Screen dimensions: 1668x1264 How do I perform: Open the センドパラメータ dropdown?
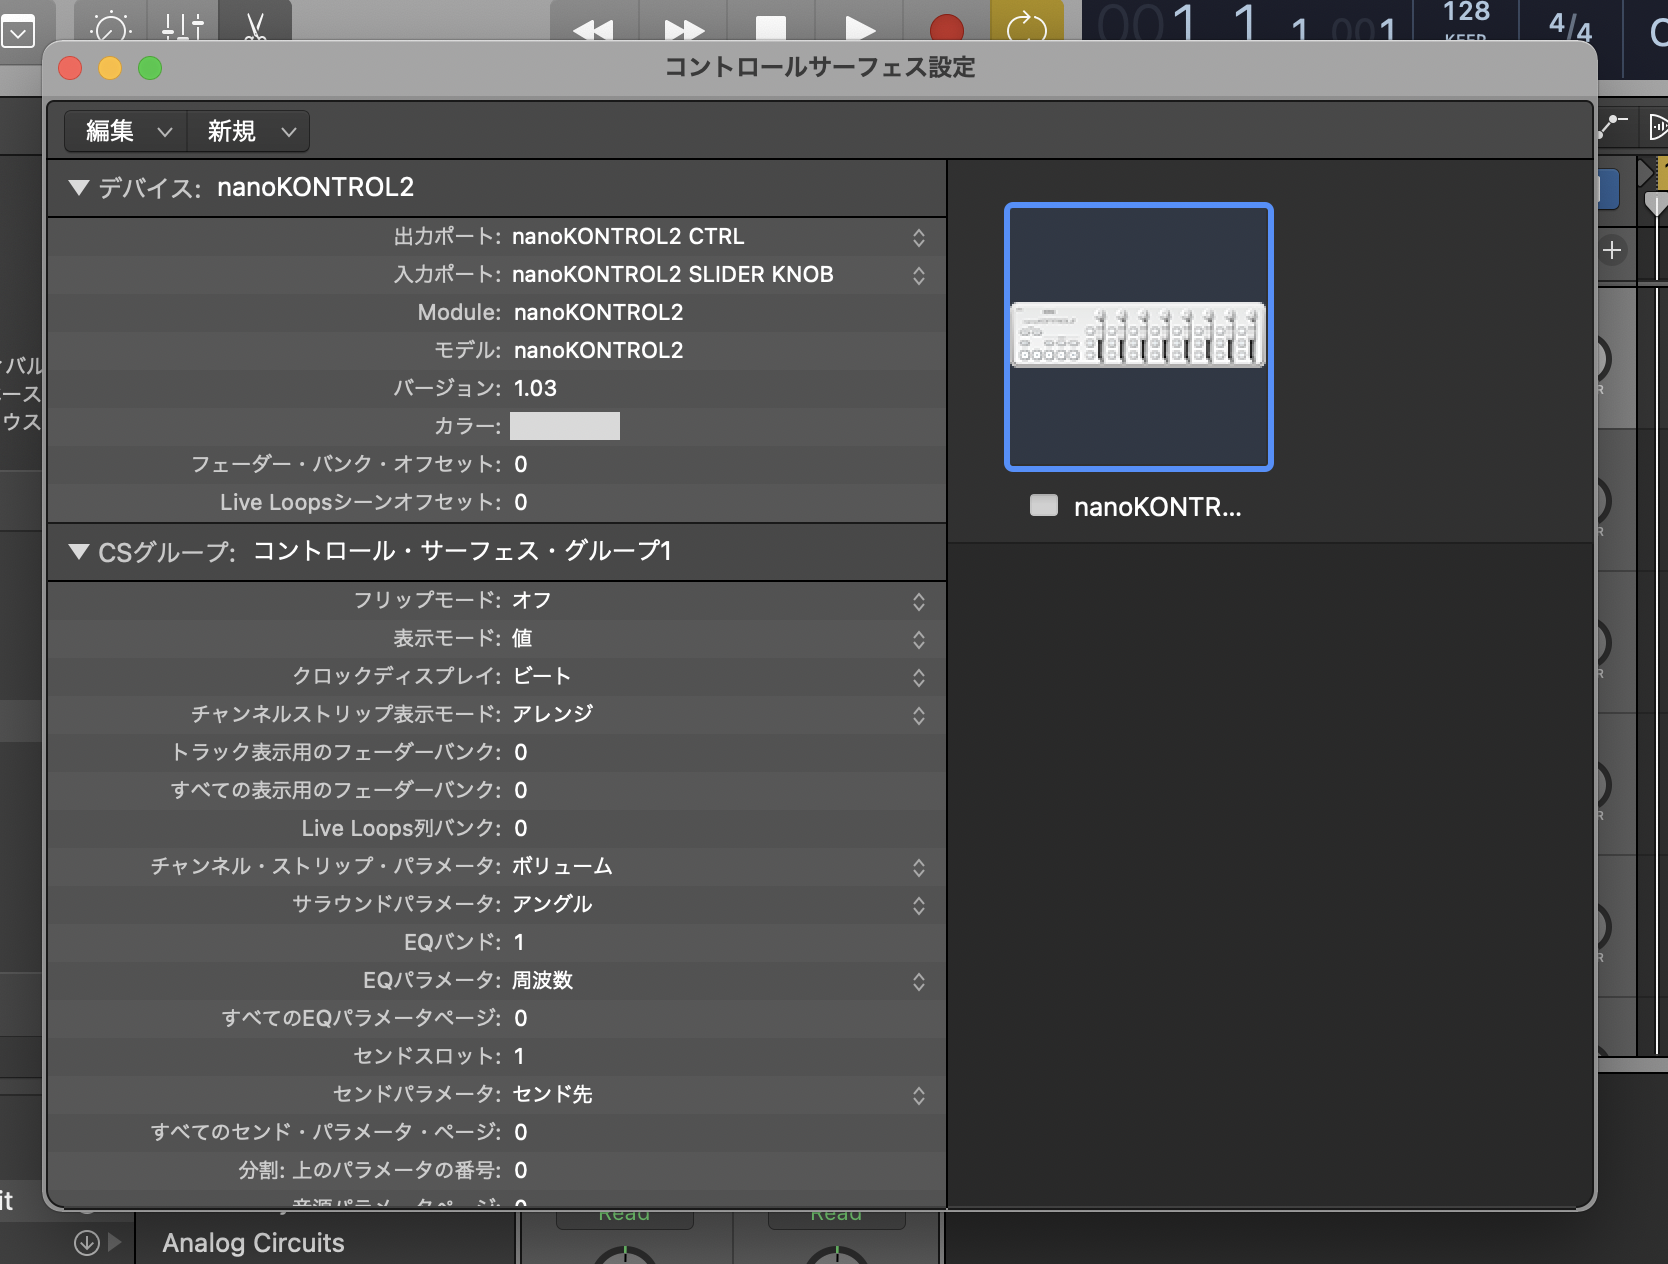click(918, 1095)
